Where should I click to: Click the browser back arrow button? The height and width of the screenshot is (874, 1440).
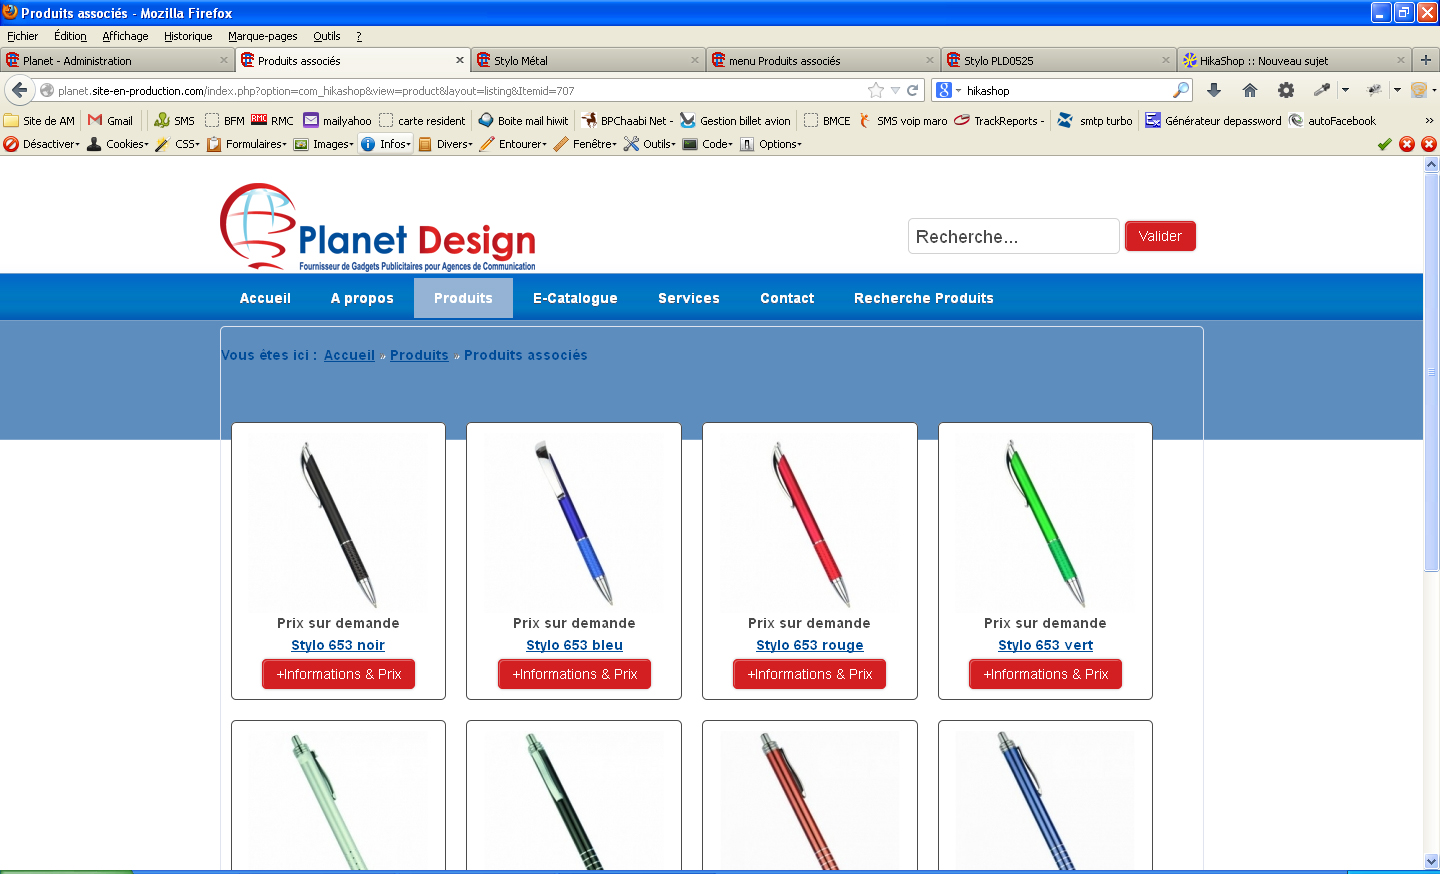[x=20, y=90]
